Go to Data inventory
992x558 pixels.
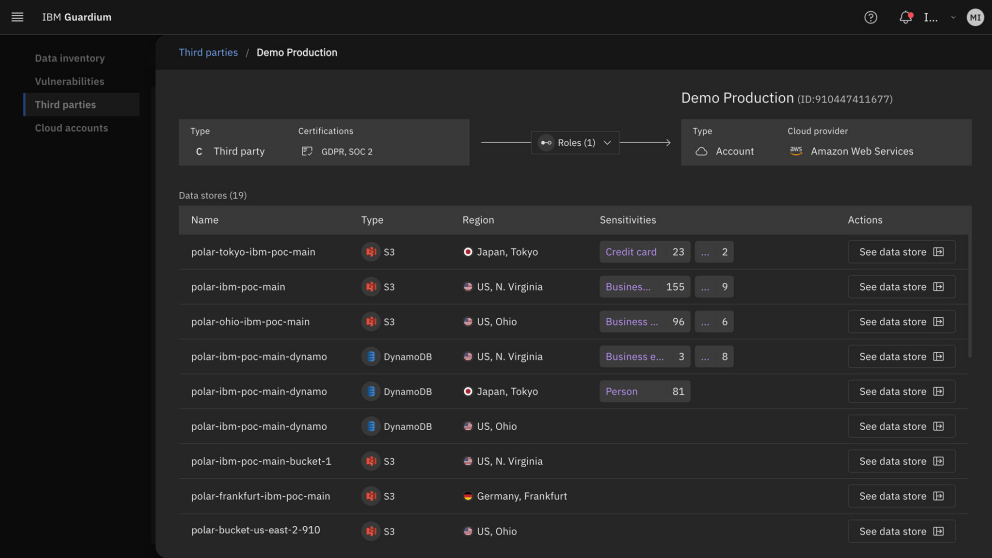click(70, 58)
